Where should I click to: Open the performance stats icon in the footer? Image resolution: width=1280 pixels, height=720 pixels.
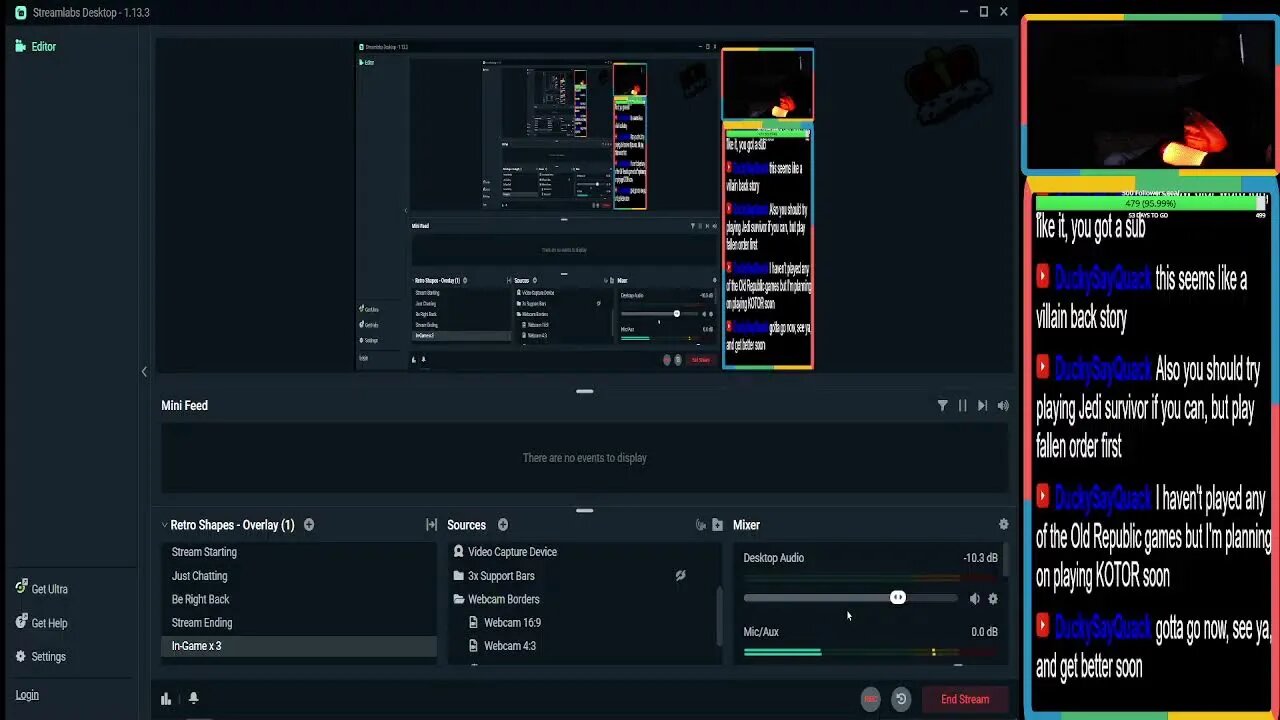tap(166, 699)
